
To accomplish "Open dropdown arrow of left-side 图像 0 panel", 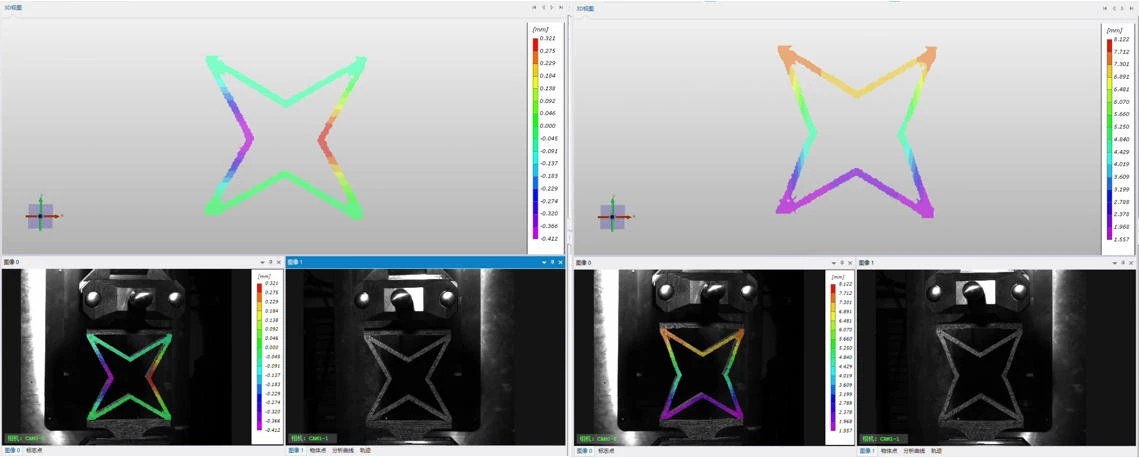I will [262, 263].
